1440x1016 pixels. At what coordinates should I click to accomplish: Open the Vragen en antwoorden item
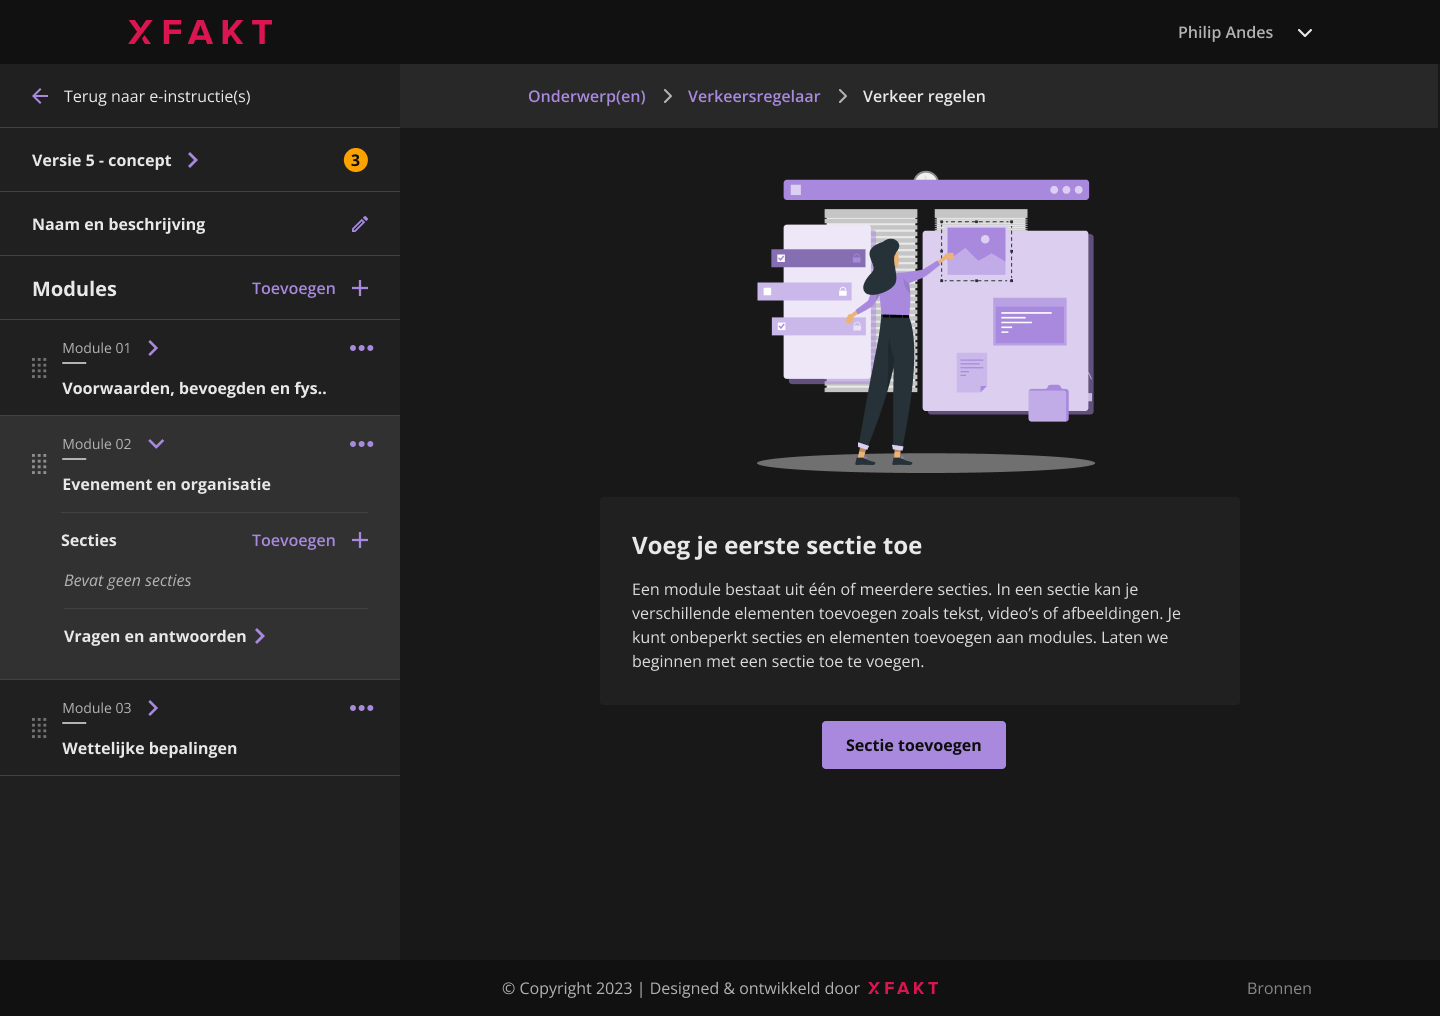click(x=155, y=636)
